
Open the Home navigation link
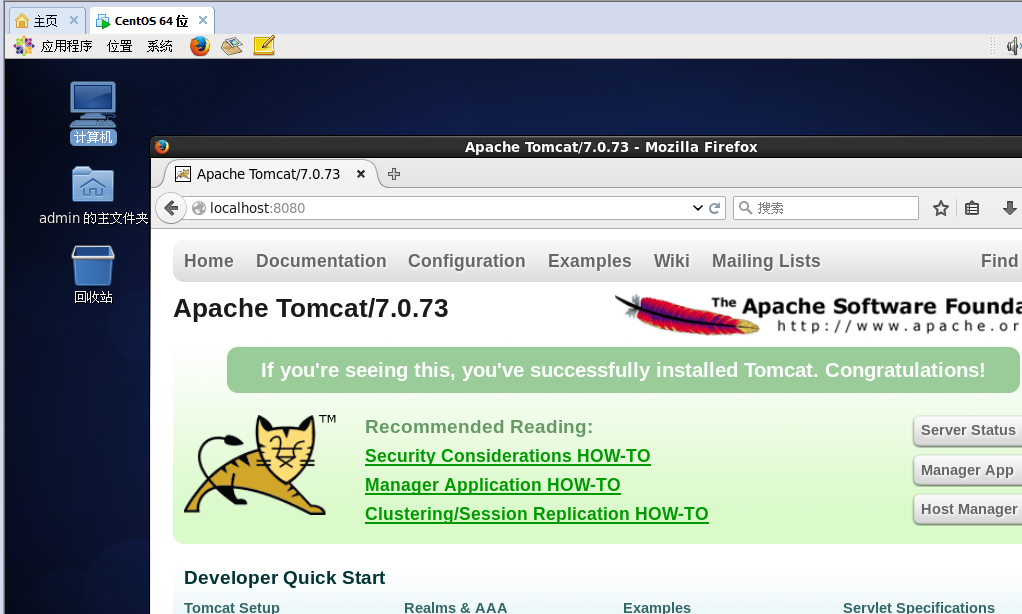point(209,261)
